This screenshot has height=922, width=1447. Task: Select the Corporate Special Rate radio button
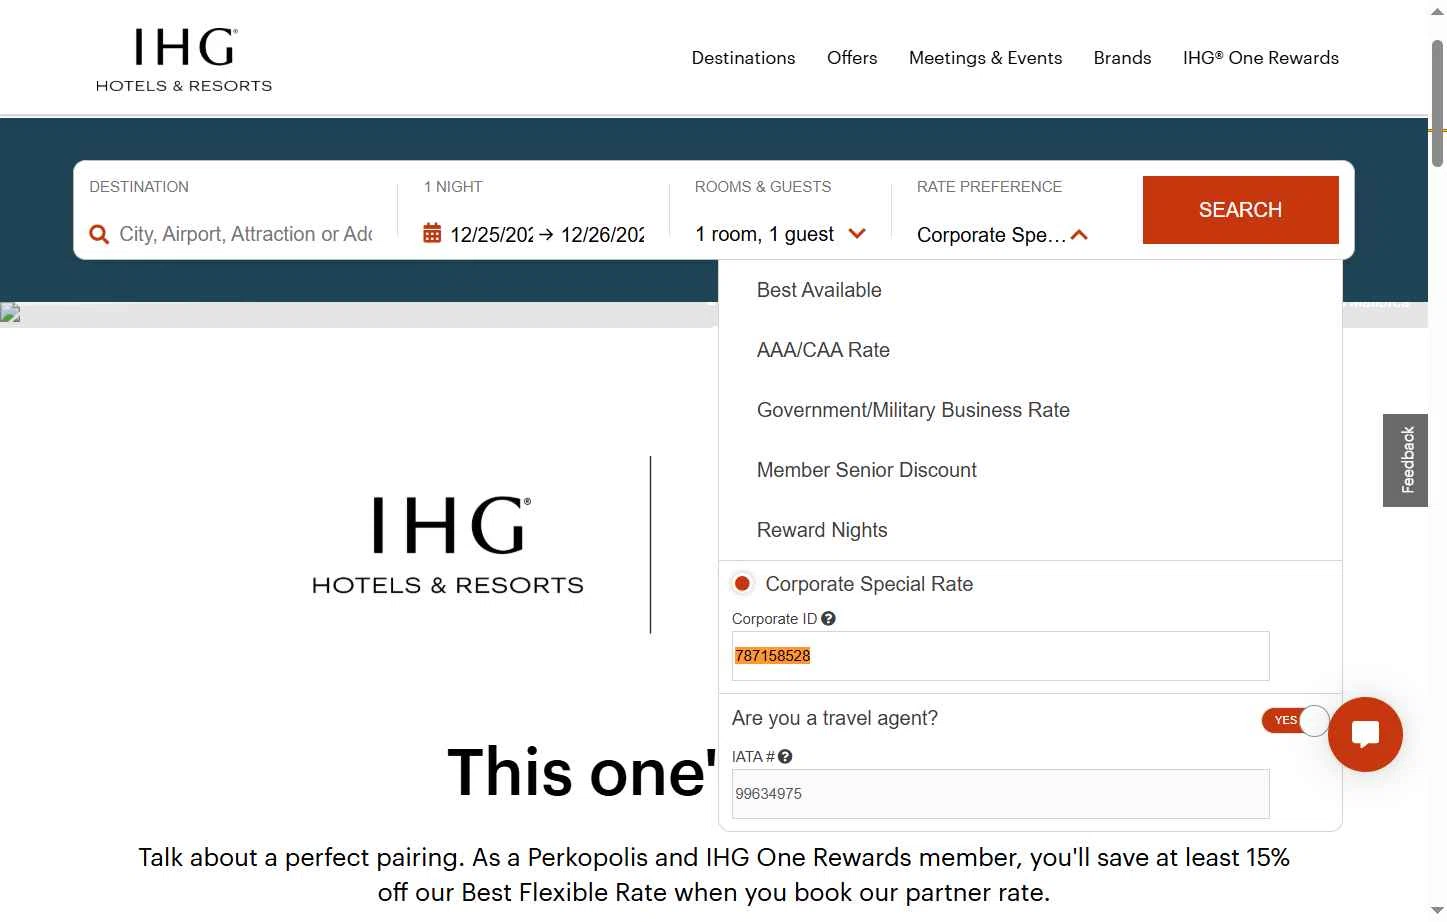tap(742, 583)
